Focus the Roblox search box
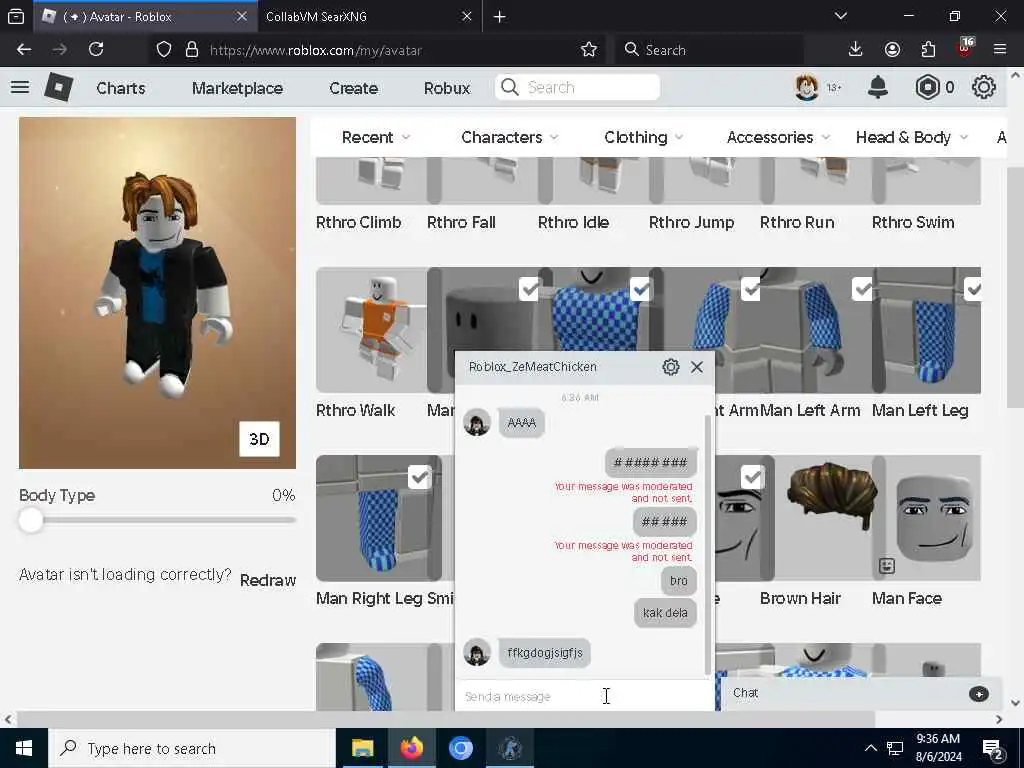The image size is (1024, 768). 577,87
